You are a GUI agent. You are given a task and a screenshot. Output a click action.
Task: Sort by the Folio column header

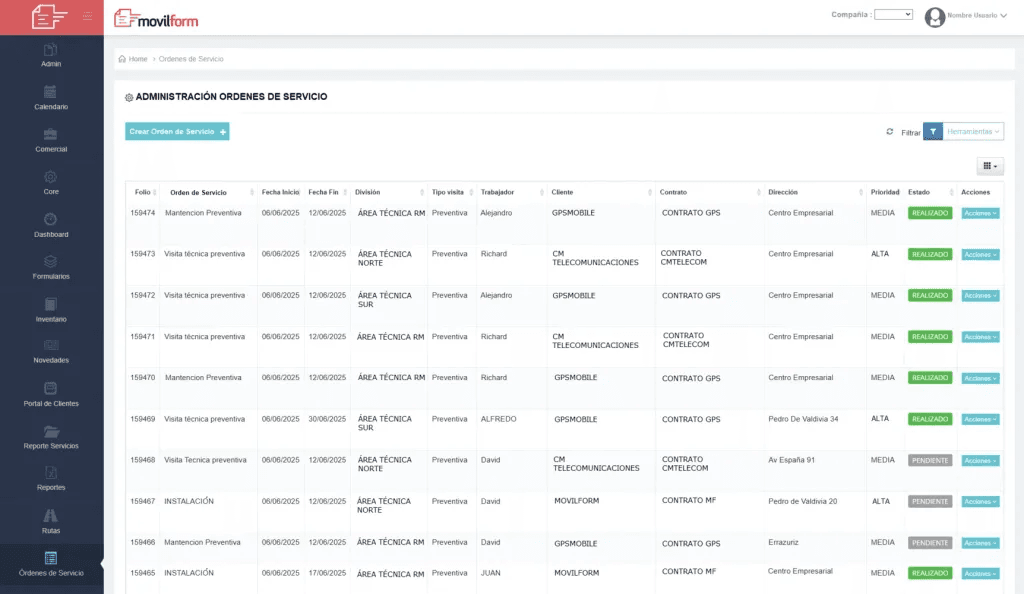(143, 192)
